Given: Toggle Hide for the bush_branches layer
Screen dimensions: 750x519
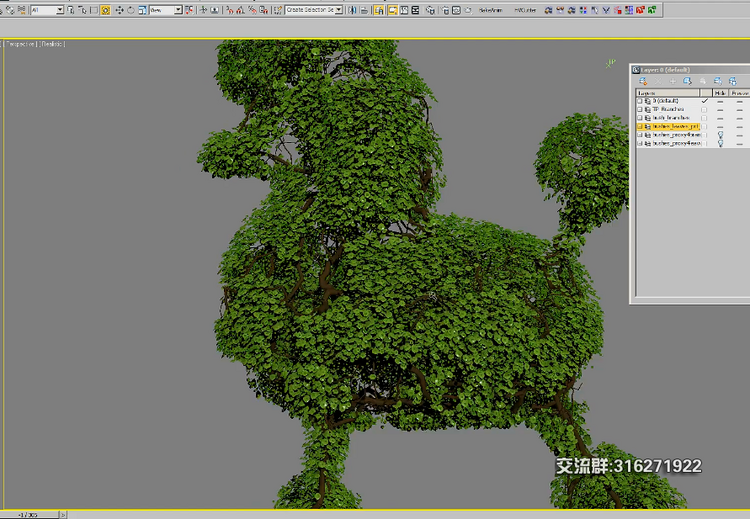Looking at the screenshot, I should (720, 118).
